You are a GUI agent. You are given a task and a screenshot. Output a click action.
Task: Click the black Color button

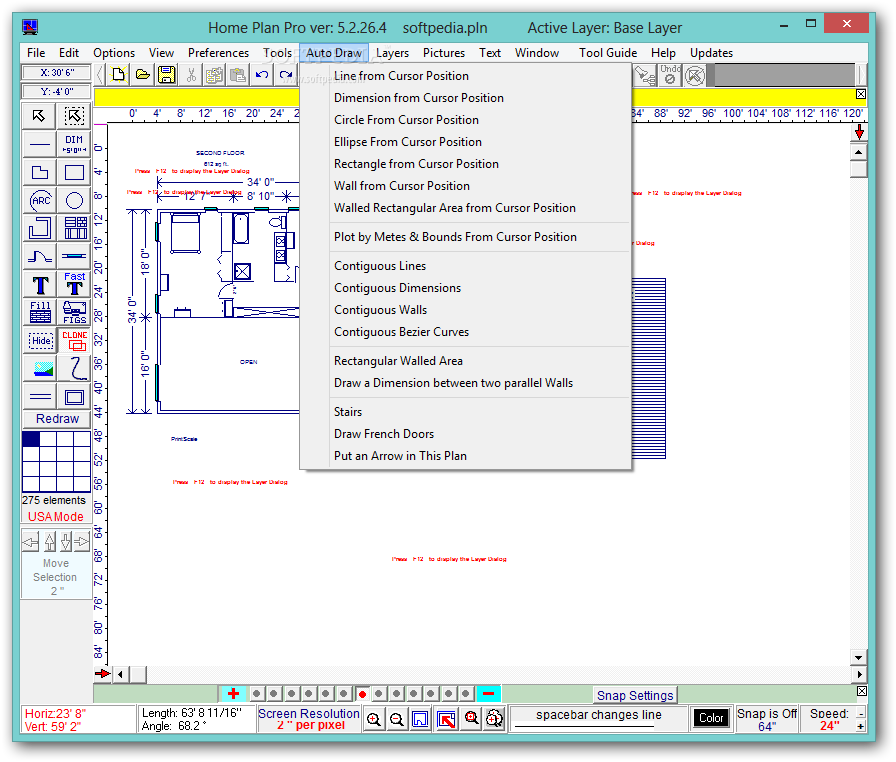tap(711, 718)
